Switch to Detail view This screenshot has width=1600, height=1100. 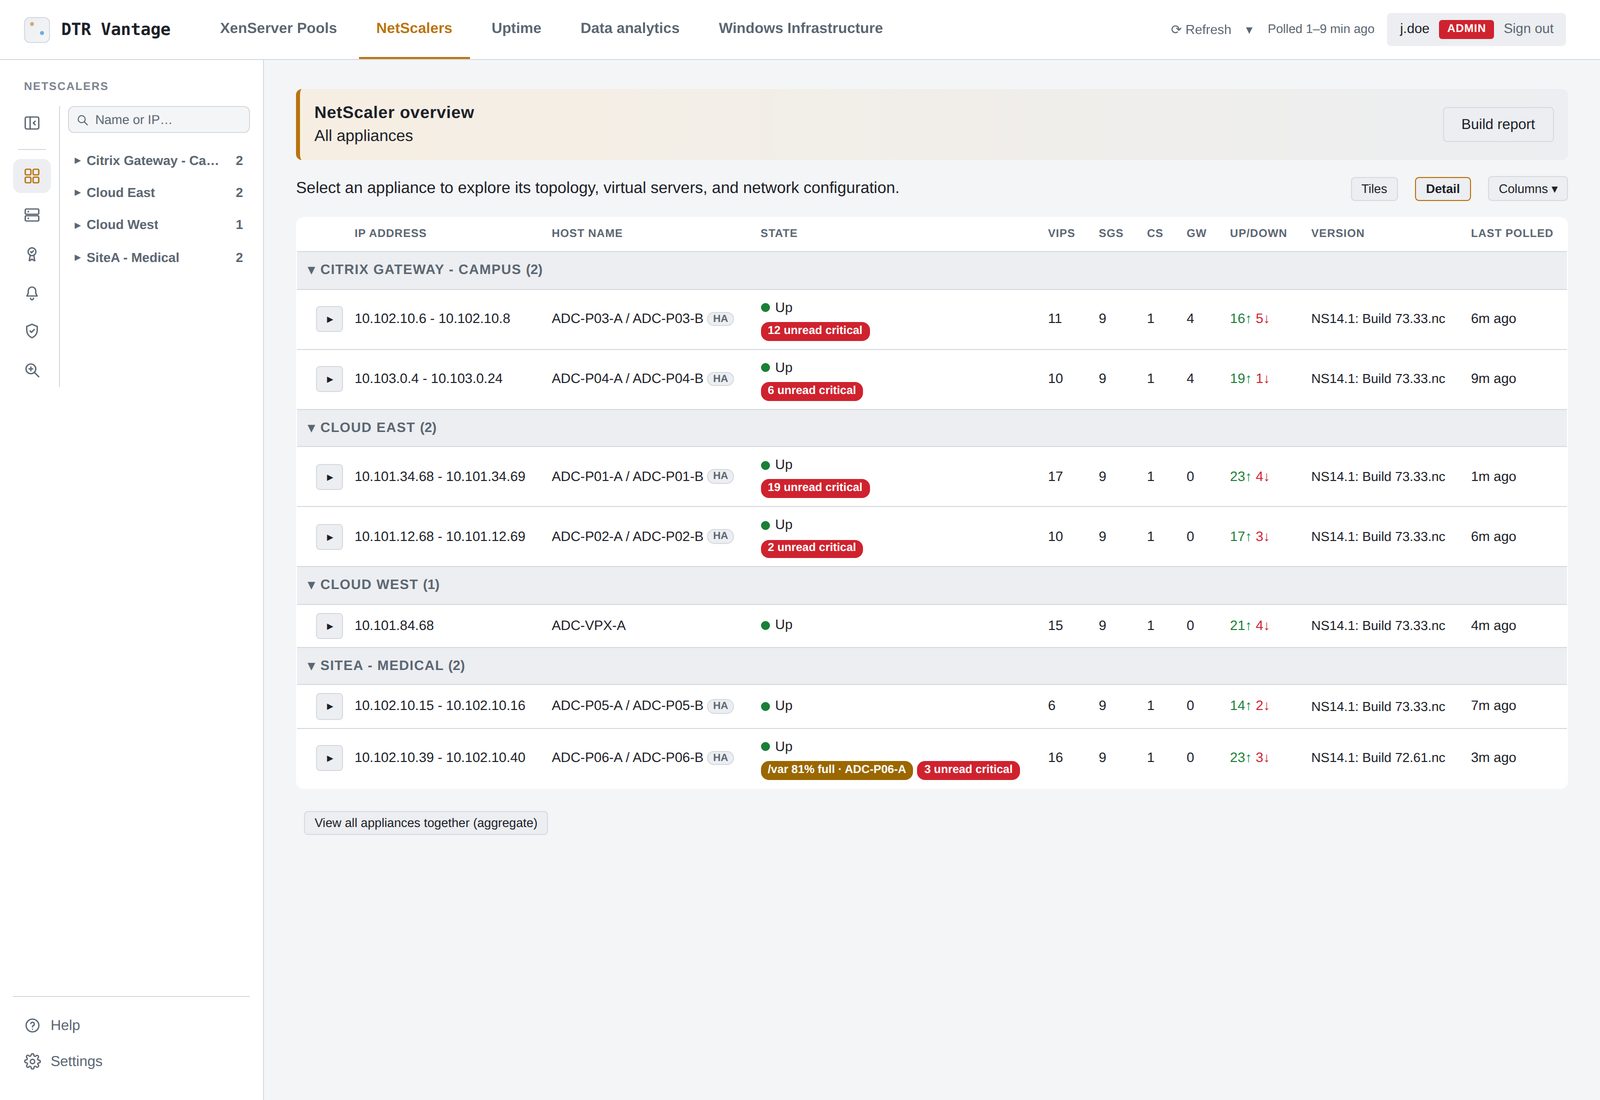(1442, 189)
